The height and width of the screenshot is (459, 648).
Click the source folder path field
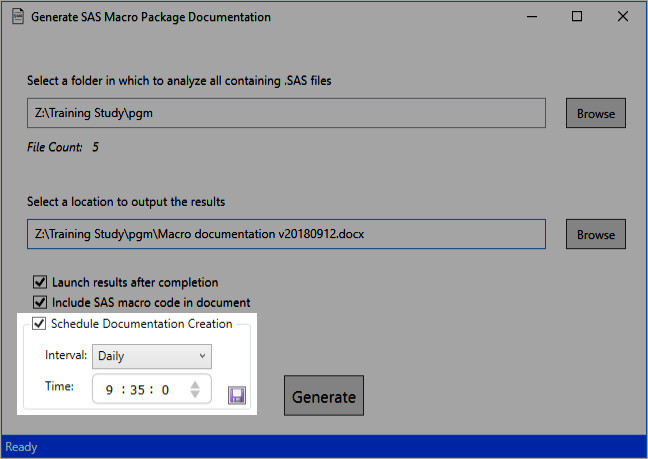[x=286, y=113]
